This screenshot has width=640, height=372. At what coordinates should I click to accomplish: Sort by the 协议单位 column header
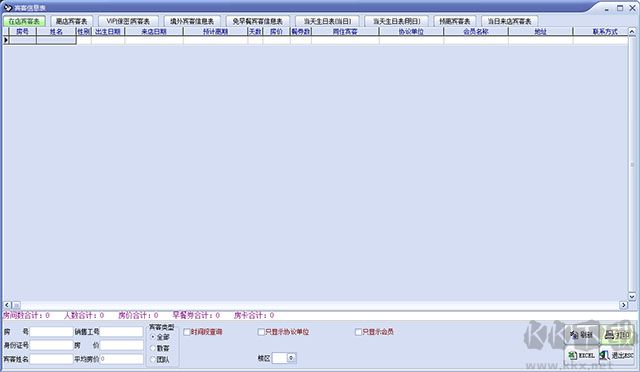[x=411, y=31]
